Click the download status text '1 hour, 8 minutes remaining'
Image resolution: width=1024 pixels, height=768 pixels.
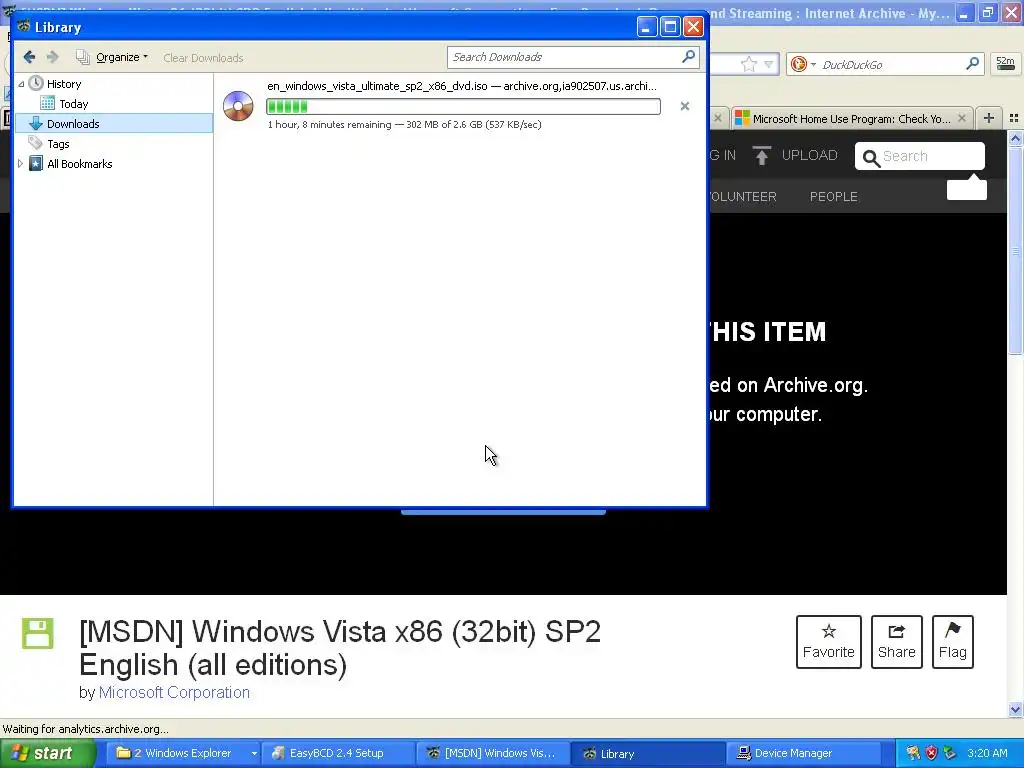pos(329,124)
